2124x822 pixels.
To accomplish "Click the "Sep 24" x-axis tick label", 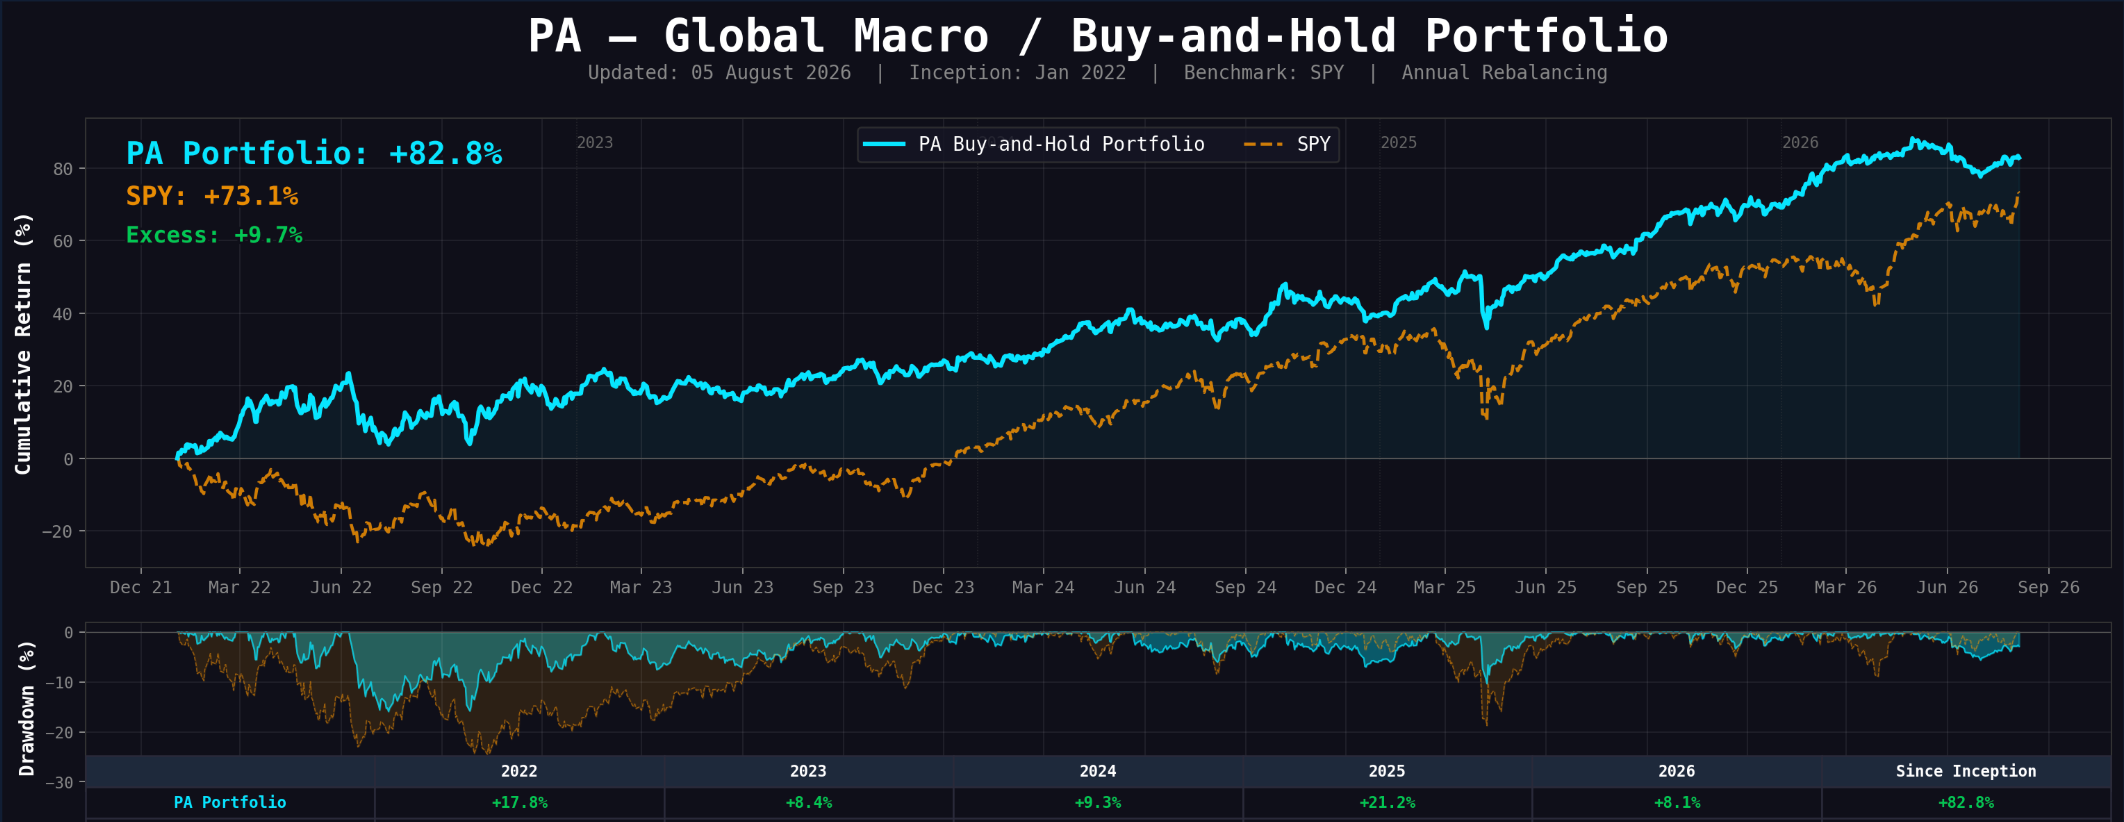I will pos(1245,587).
